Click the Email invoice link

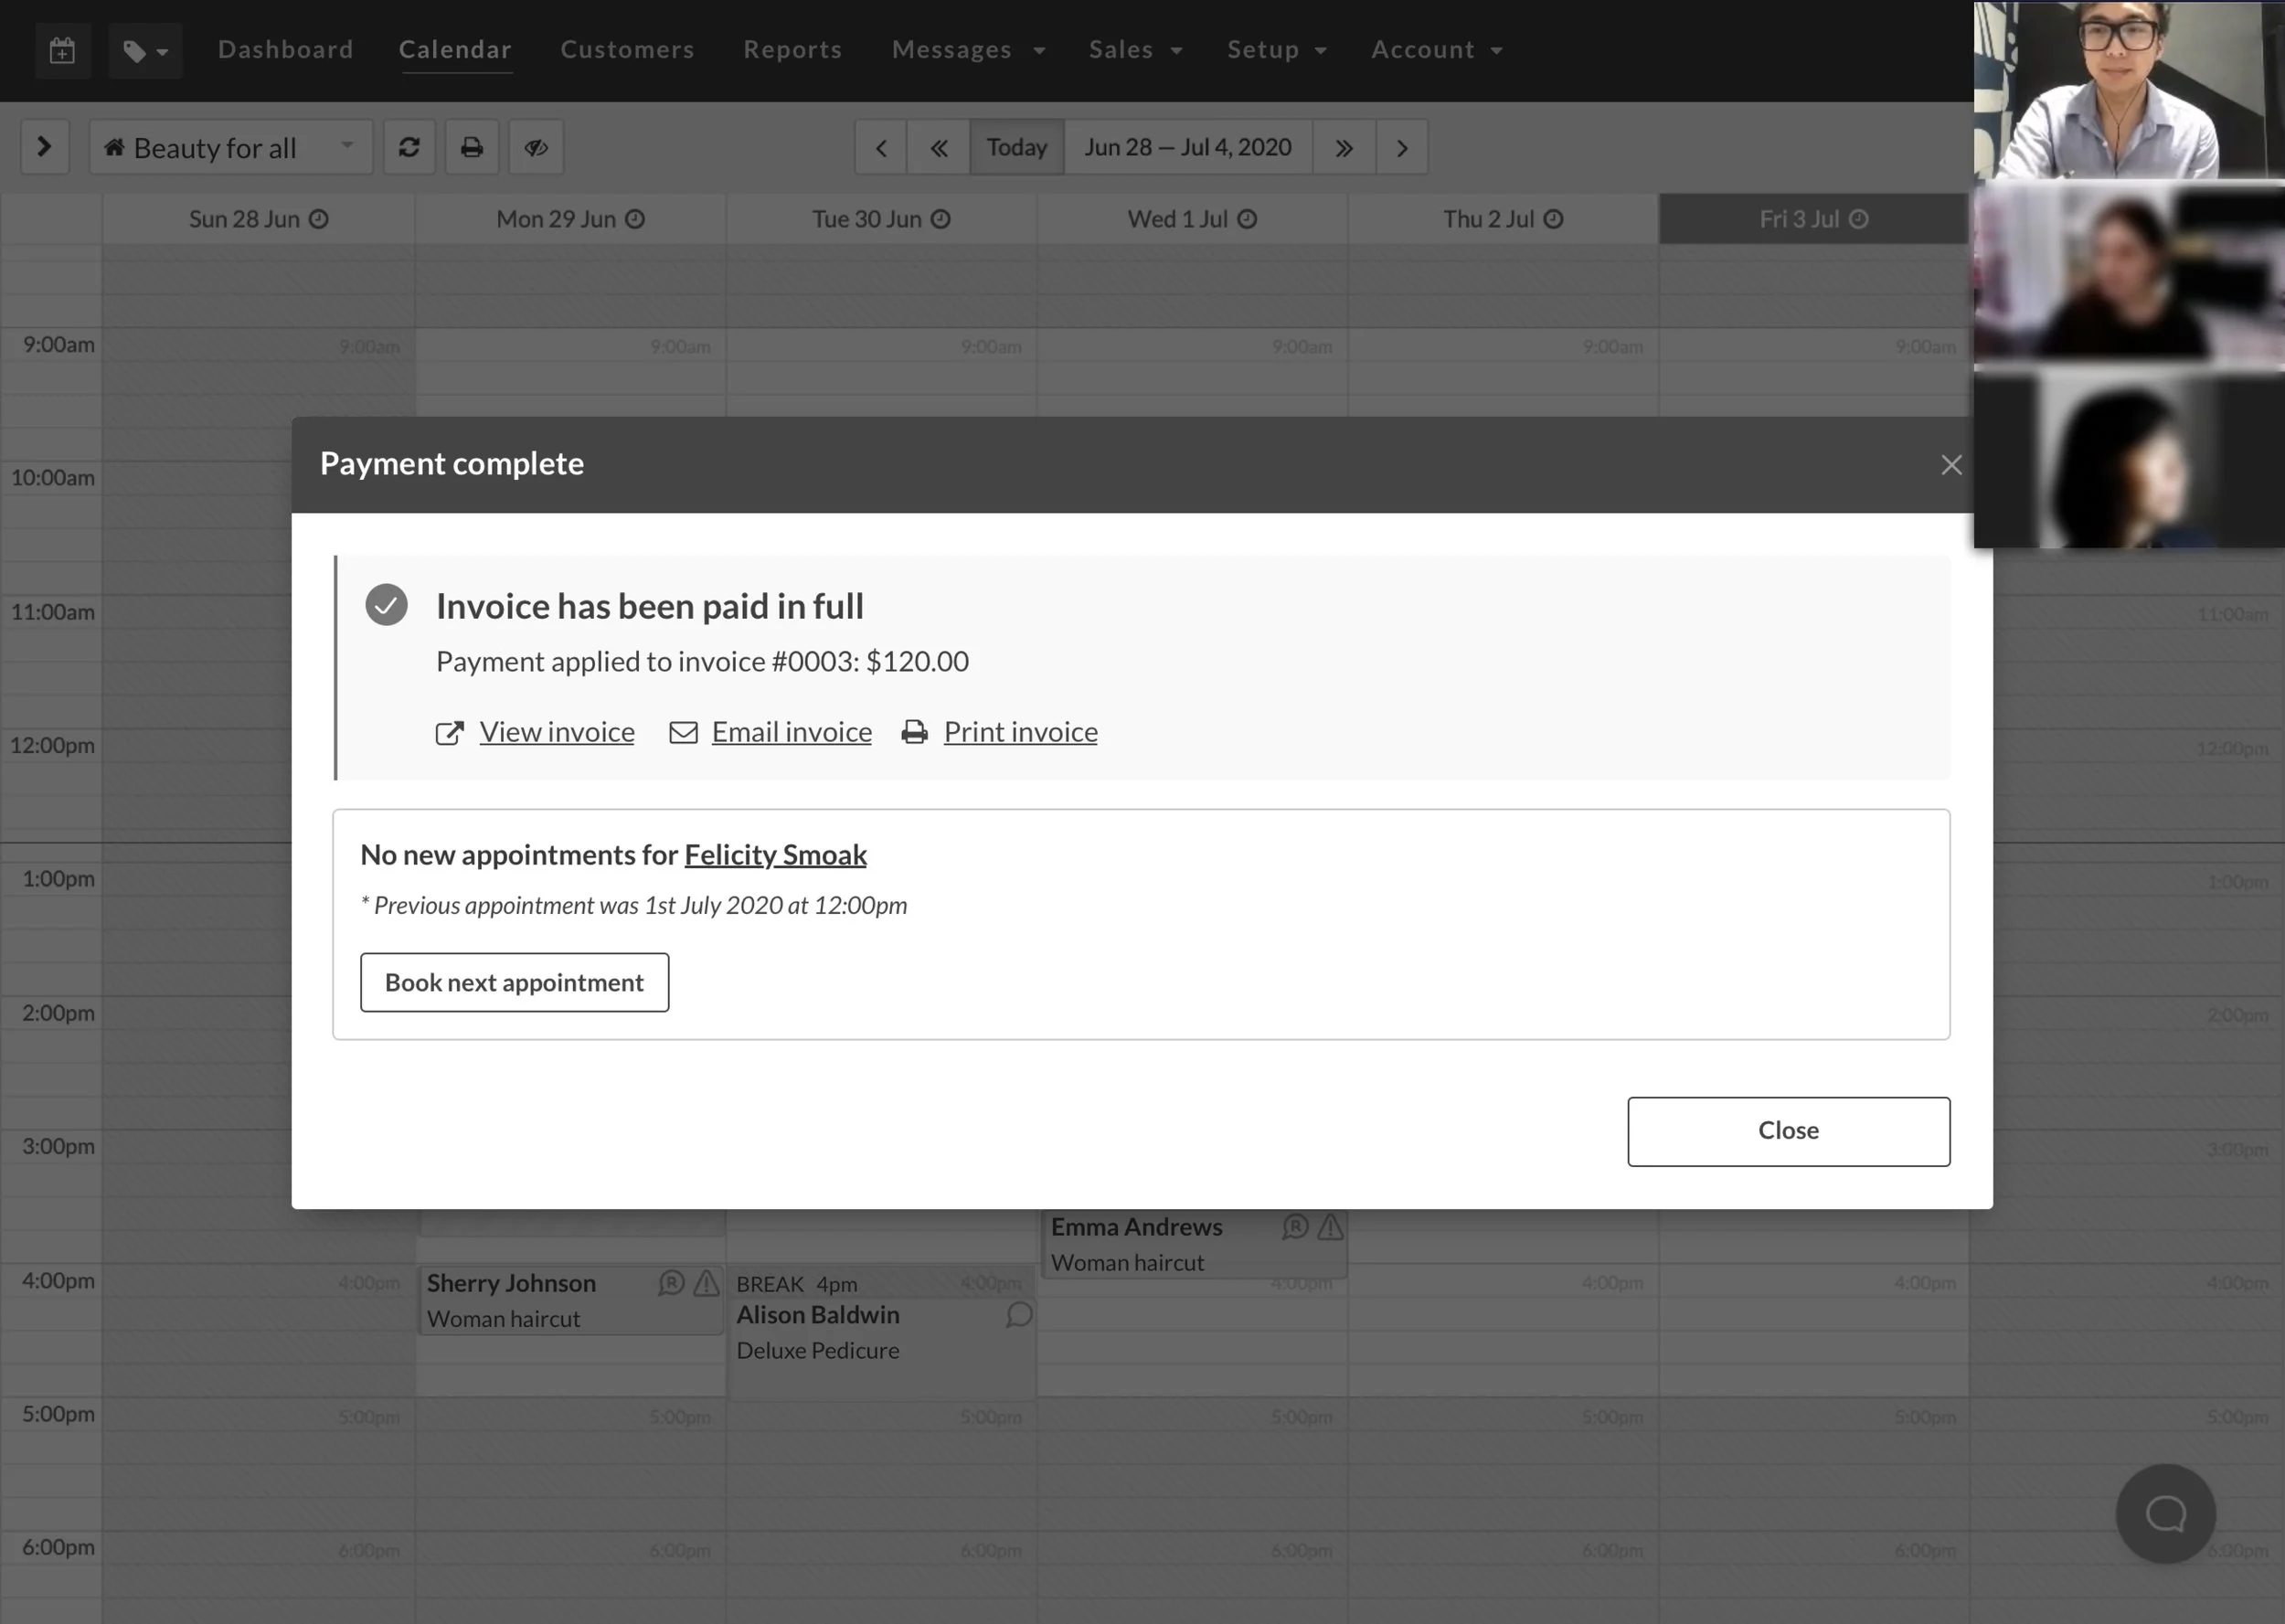tap(791, 732)
